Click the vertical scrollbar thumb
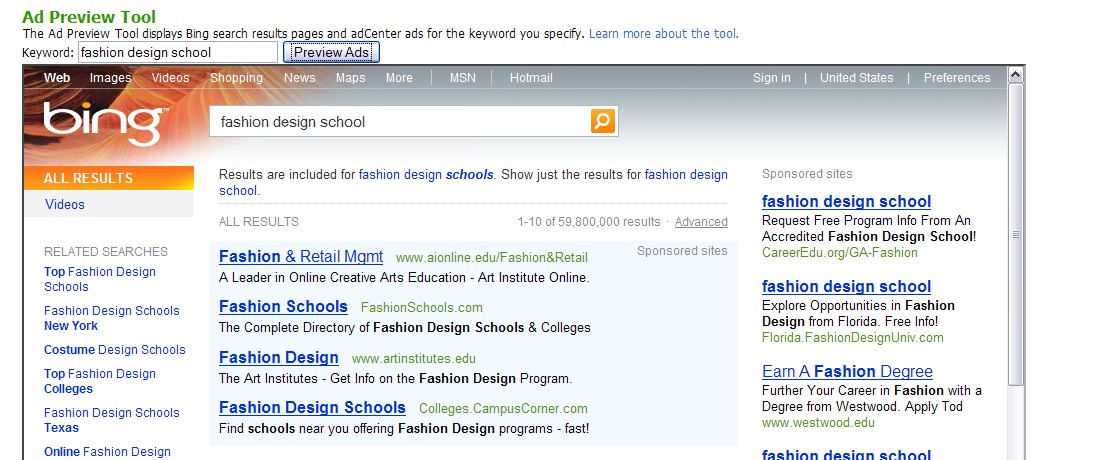Image resolution: width=1100 pixels, height=460 pixels. click(x=1015, y=235)
